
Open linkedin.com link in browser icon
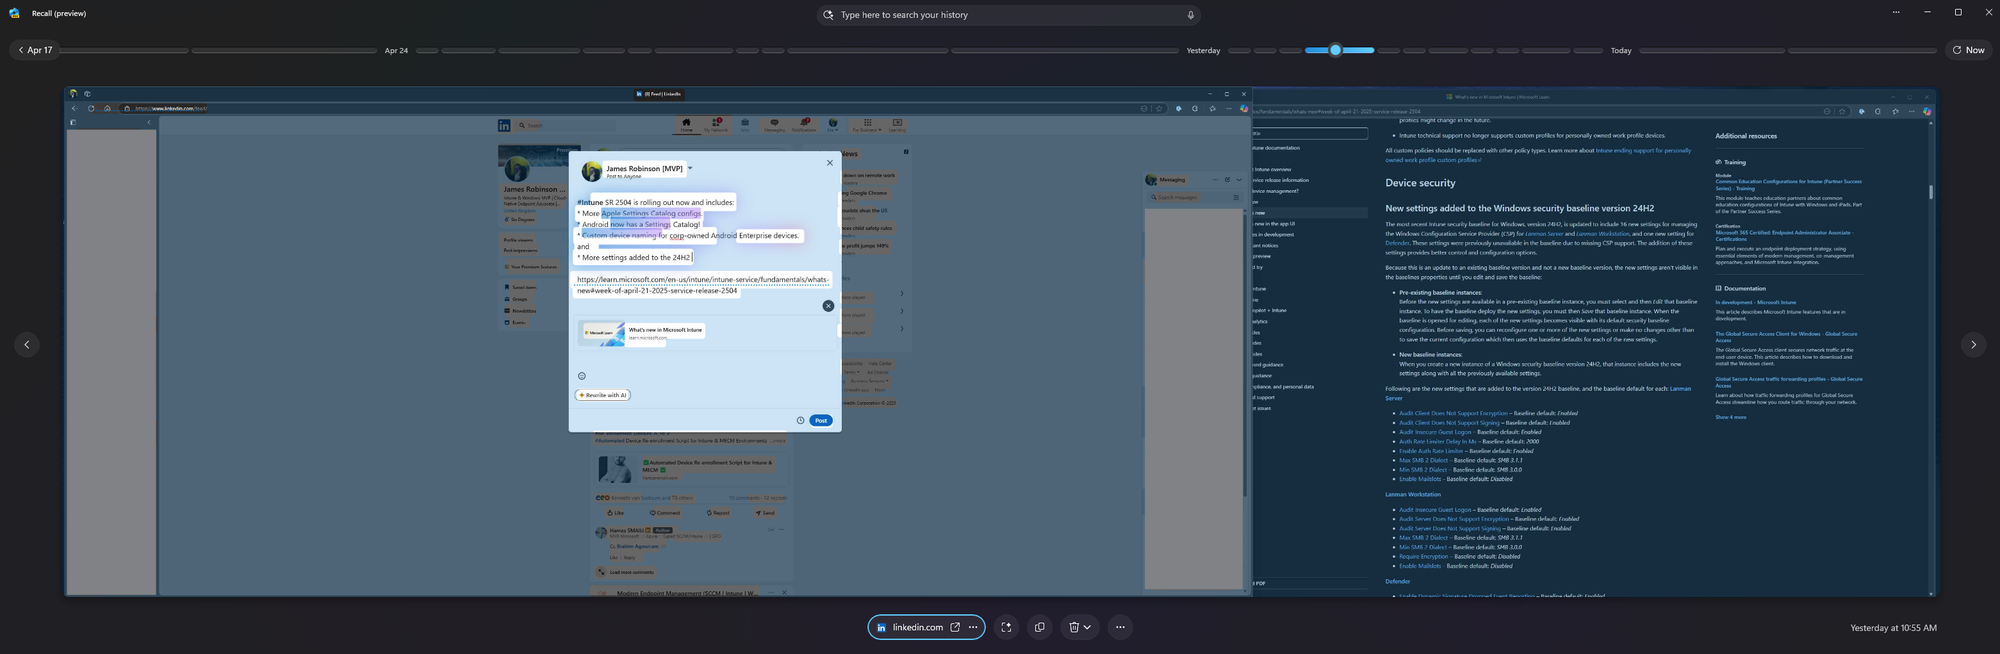(955, 627)
